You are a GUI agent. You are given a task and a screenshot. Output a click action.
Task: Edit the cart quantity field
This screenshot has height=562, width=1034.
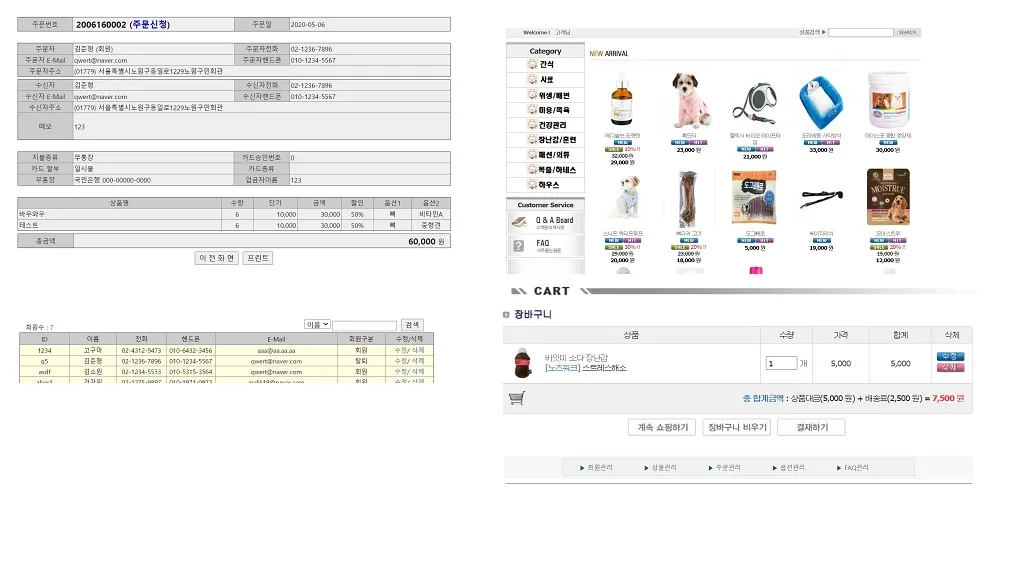tap(781, 363)
